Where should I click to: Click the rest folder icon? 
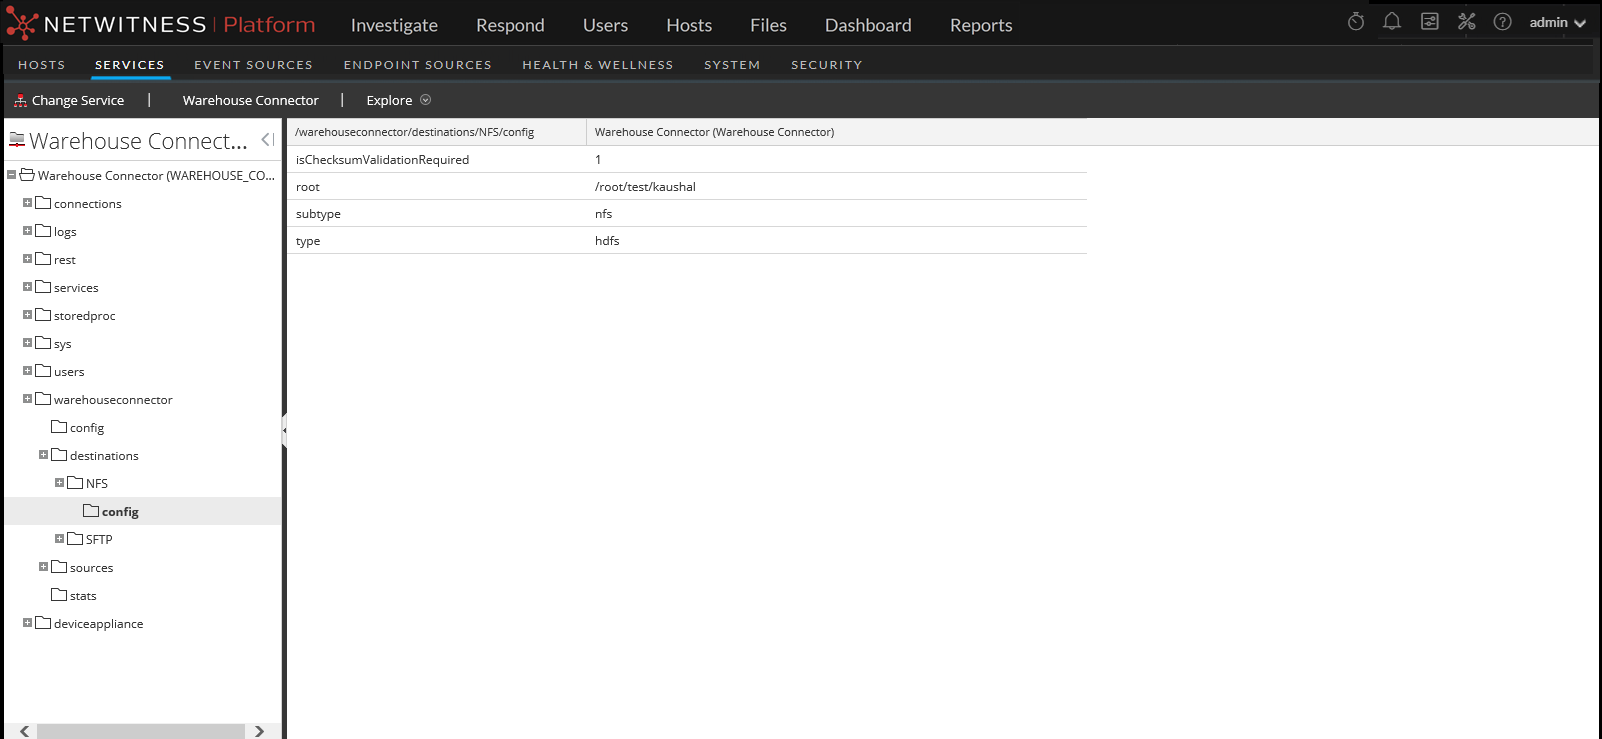[43, 259]
